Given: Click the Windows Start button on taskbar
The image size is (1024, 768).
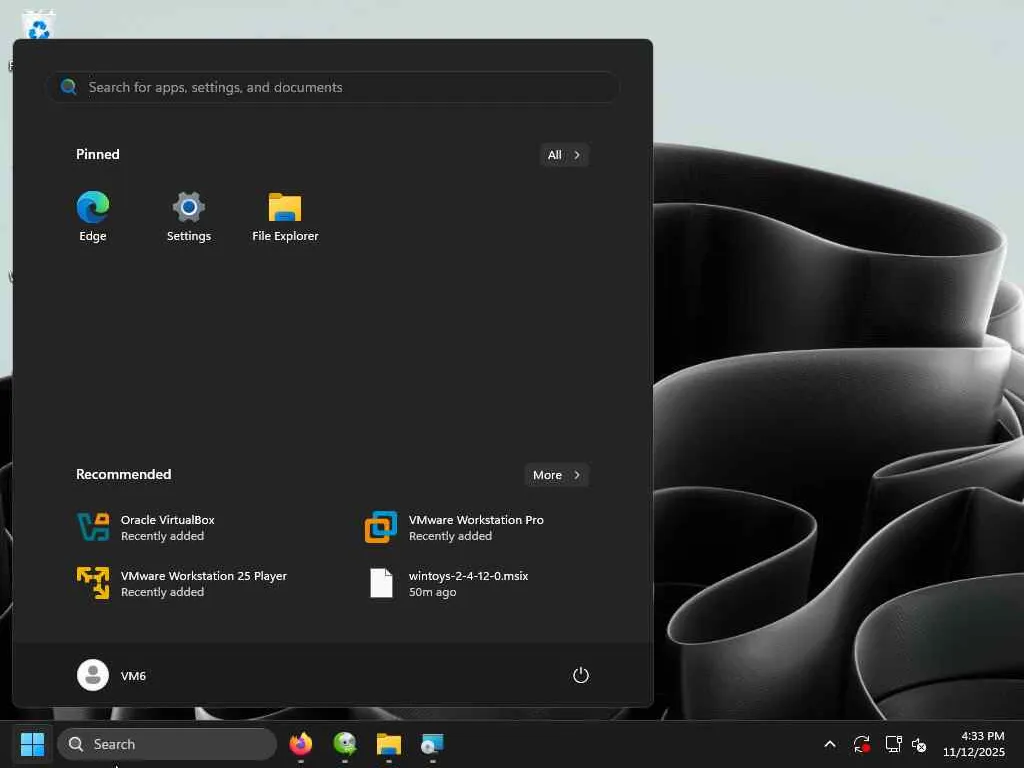Looking at the screenshot, I should (32, 744).
